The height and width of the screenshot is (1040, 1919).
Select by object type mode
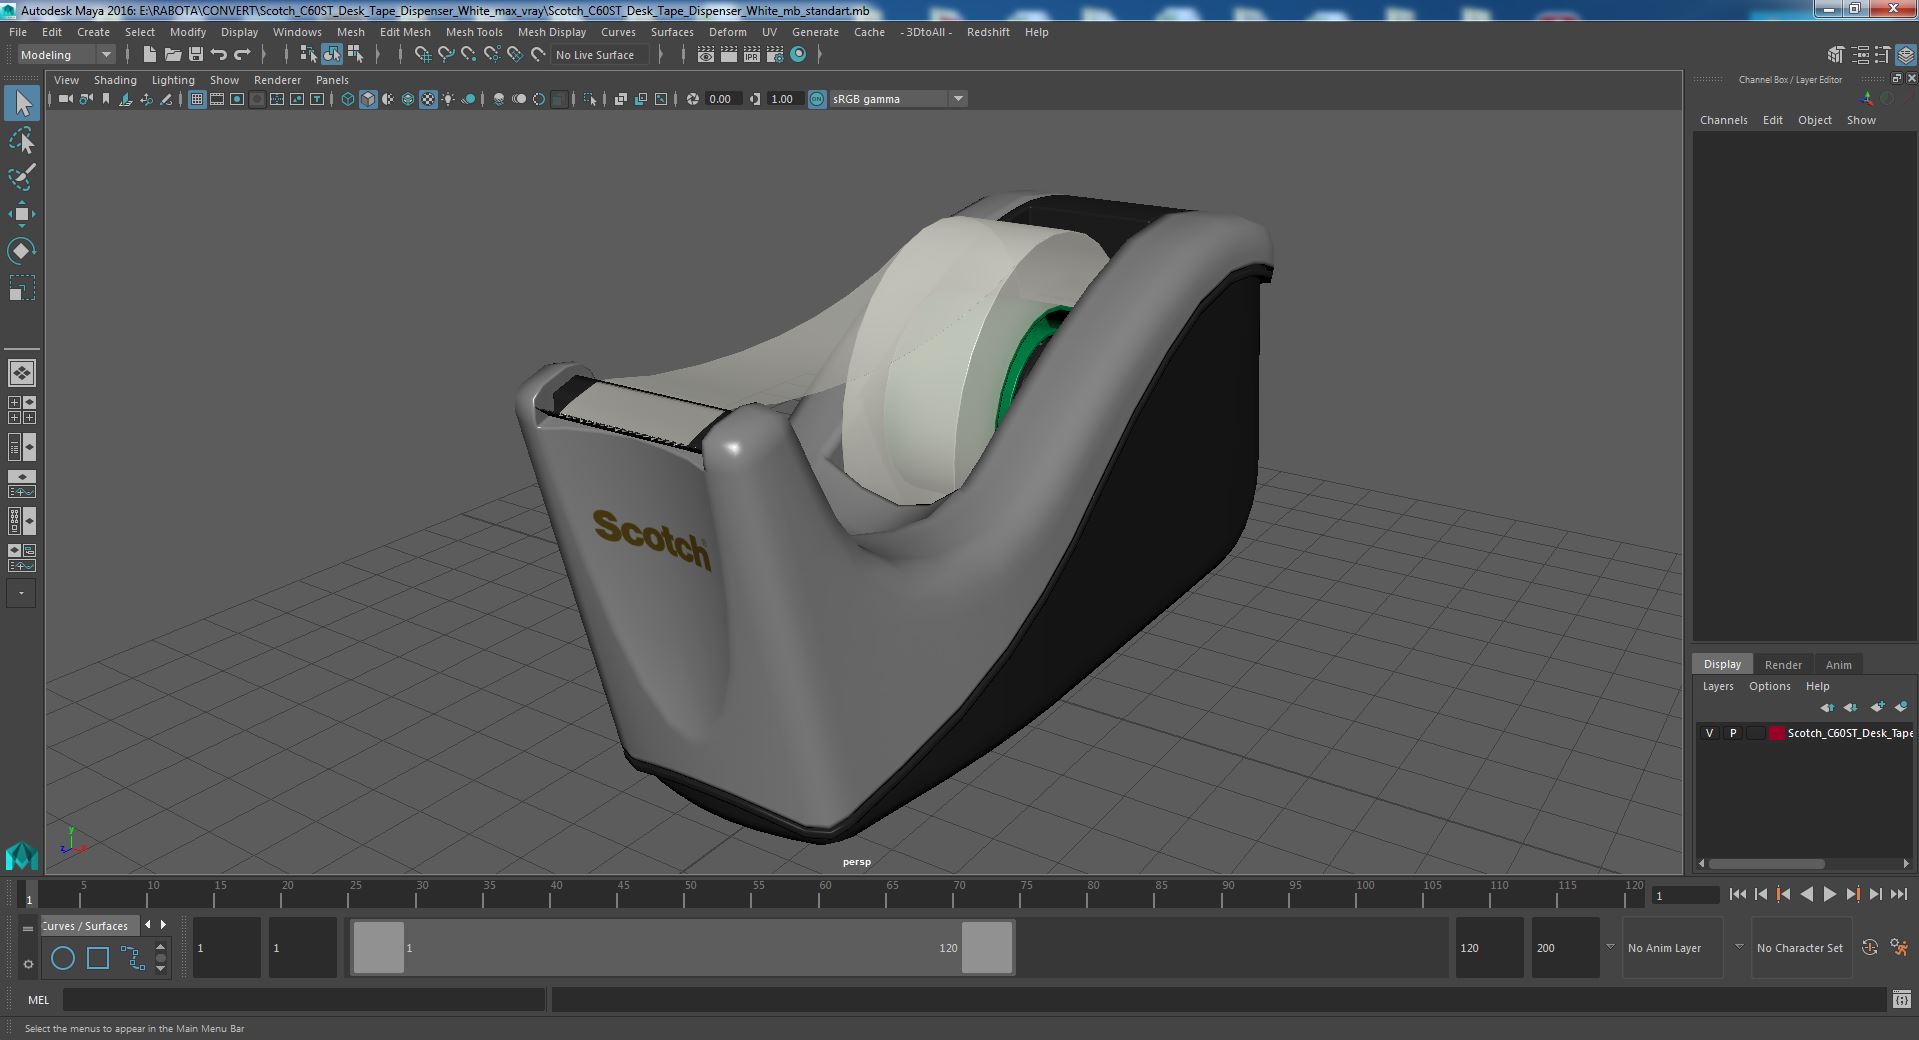click(x=332, y=55)
